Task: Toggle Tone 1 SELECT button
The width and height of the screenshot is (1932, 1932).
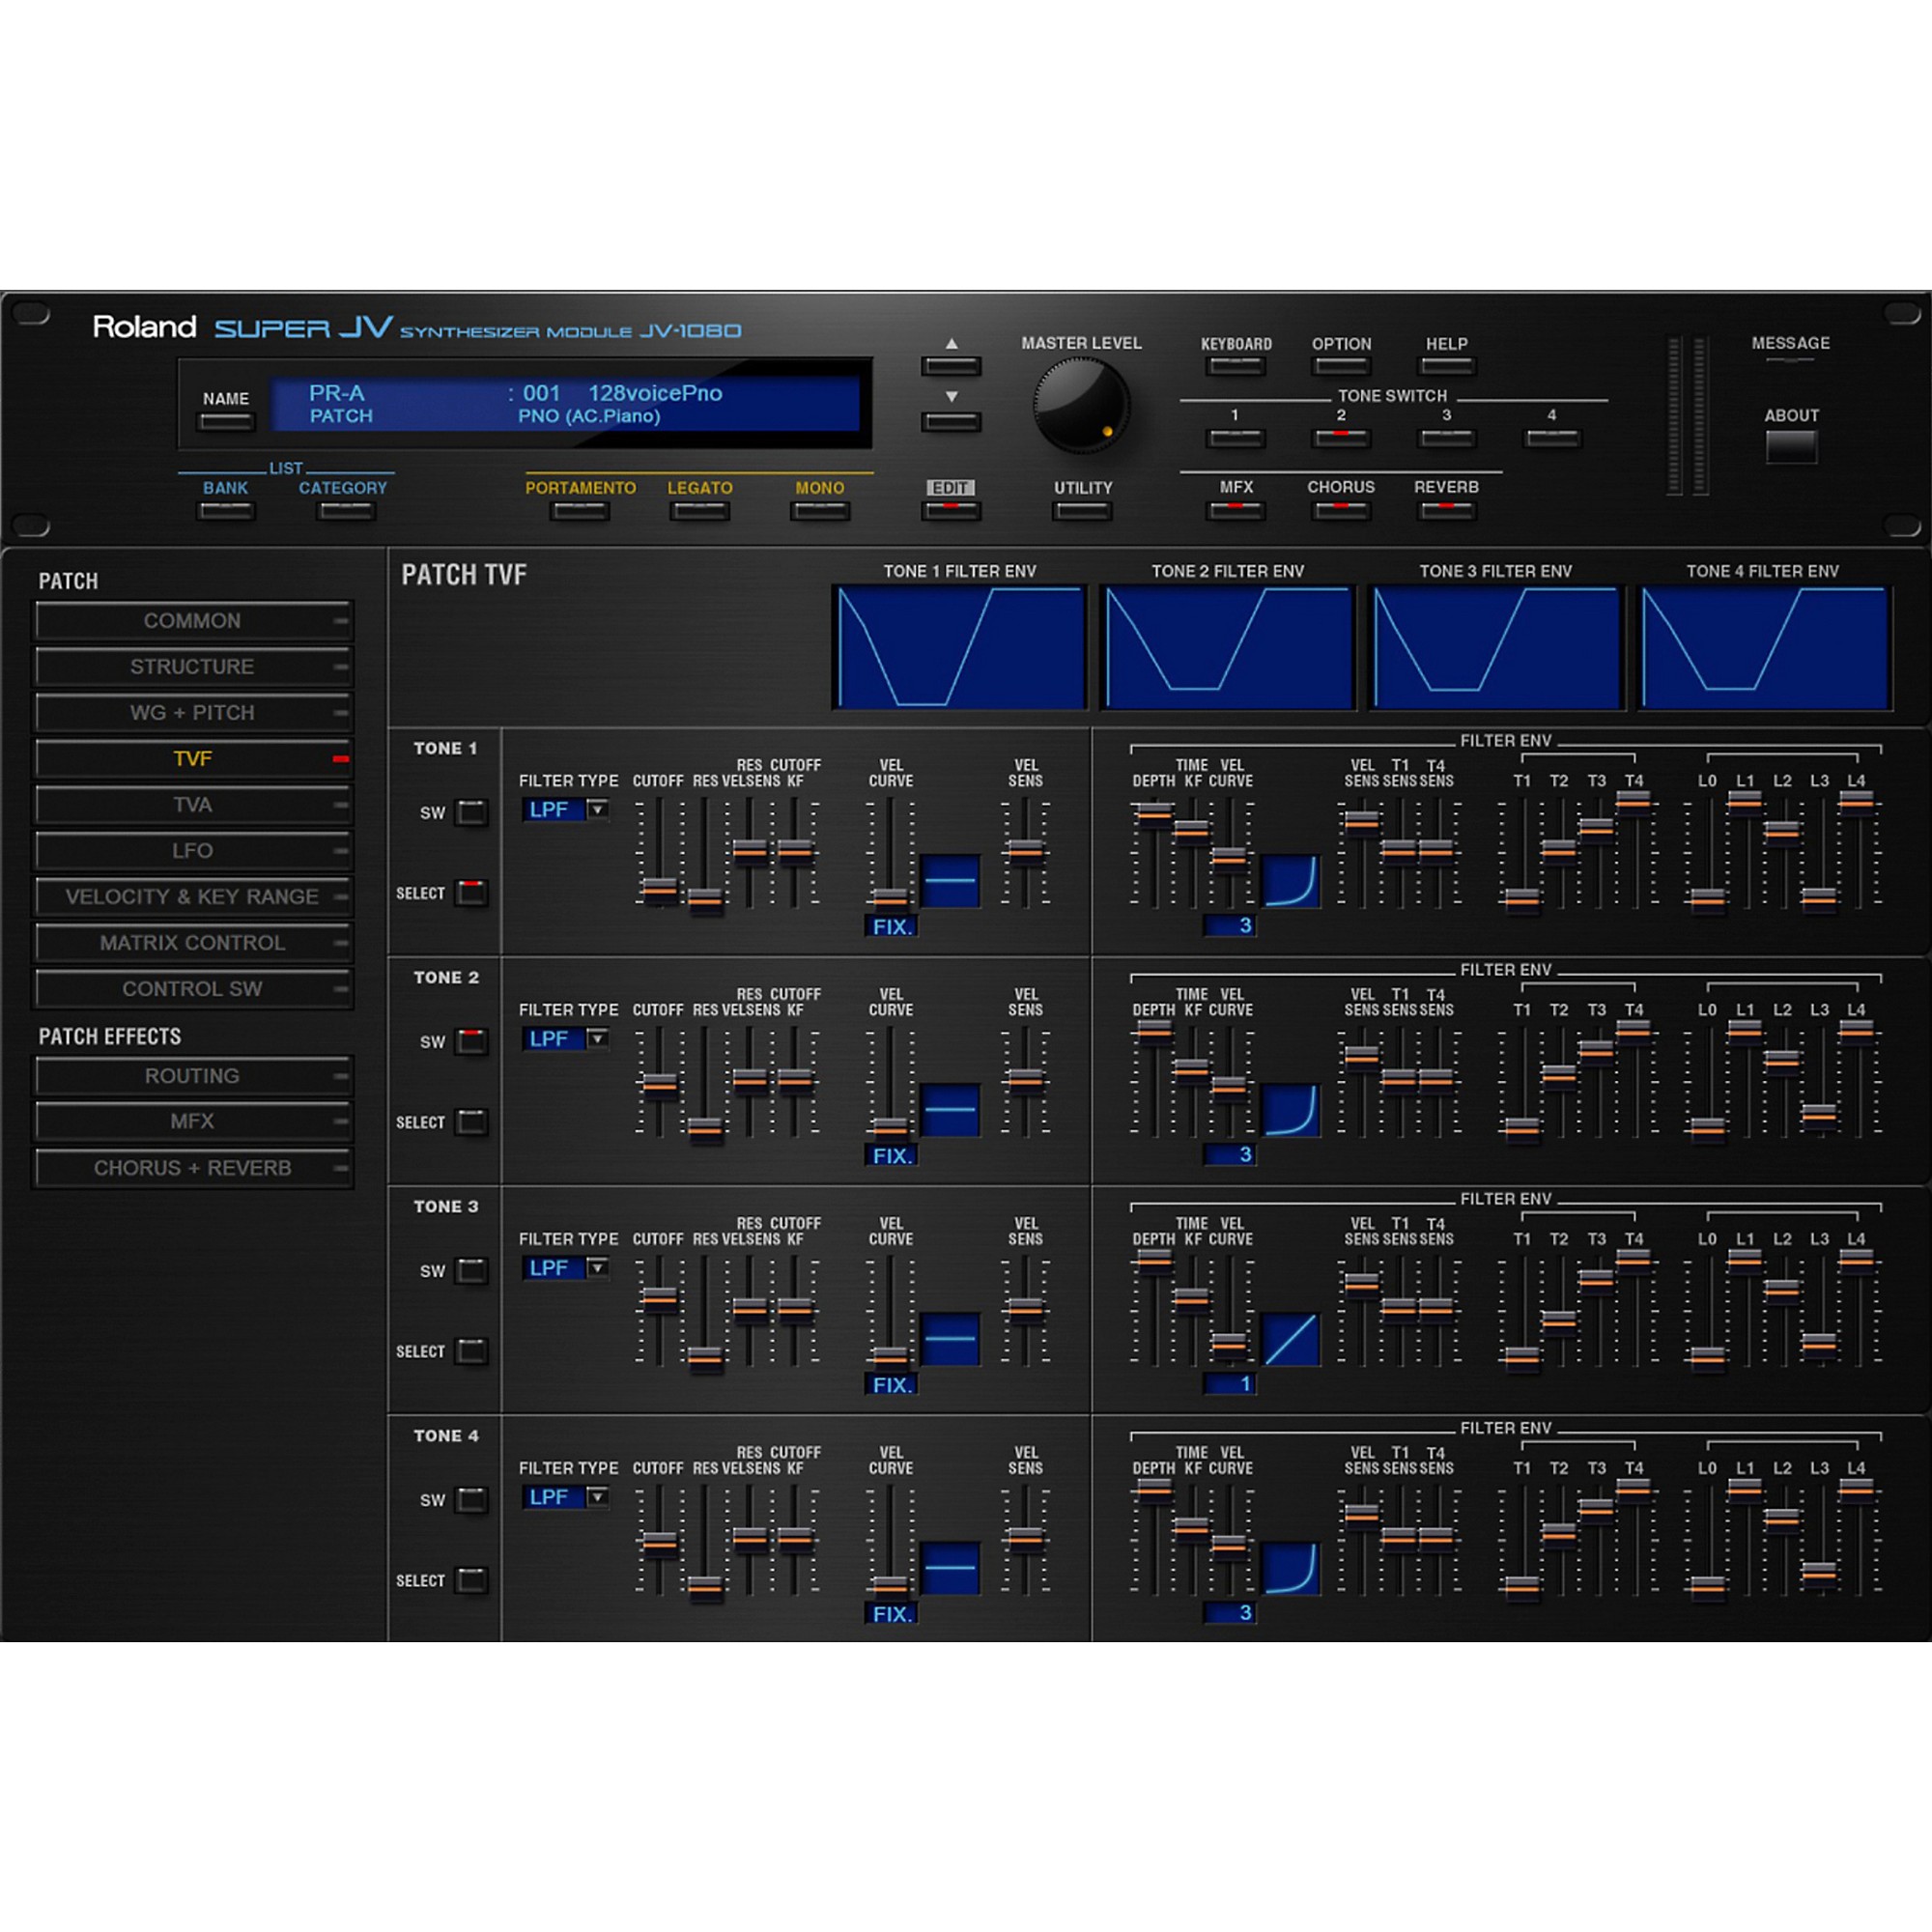Action: [471, 893]
